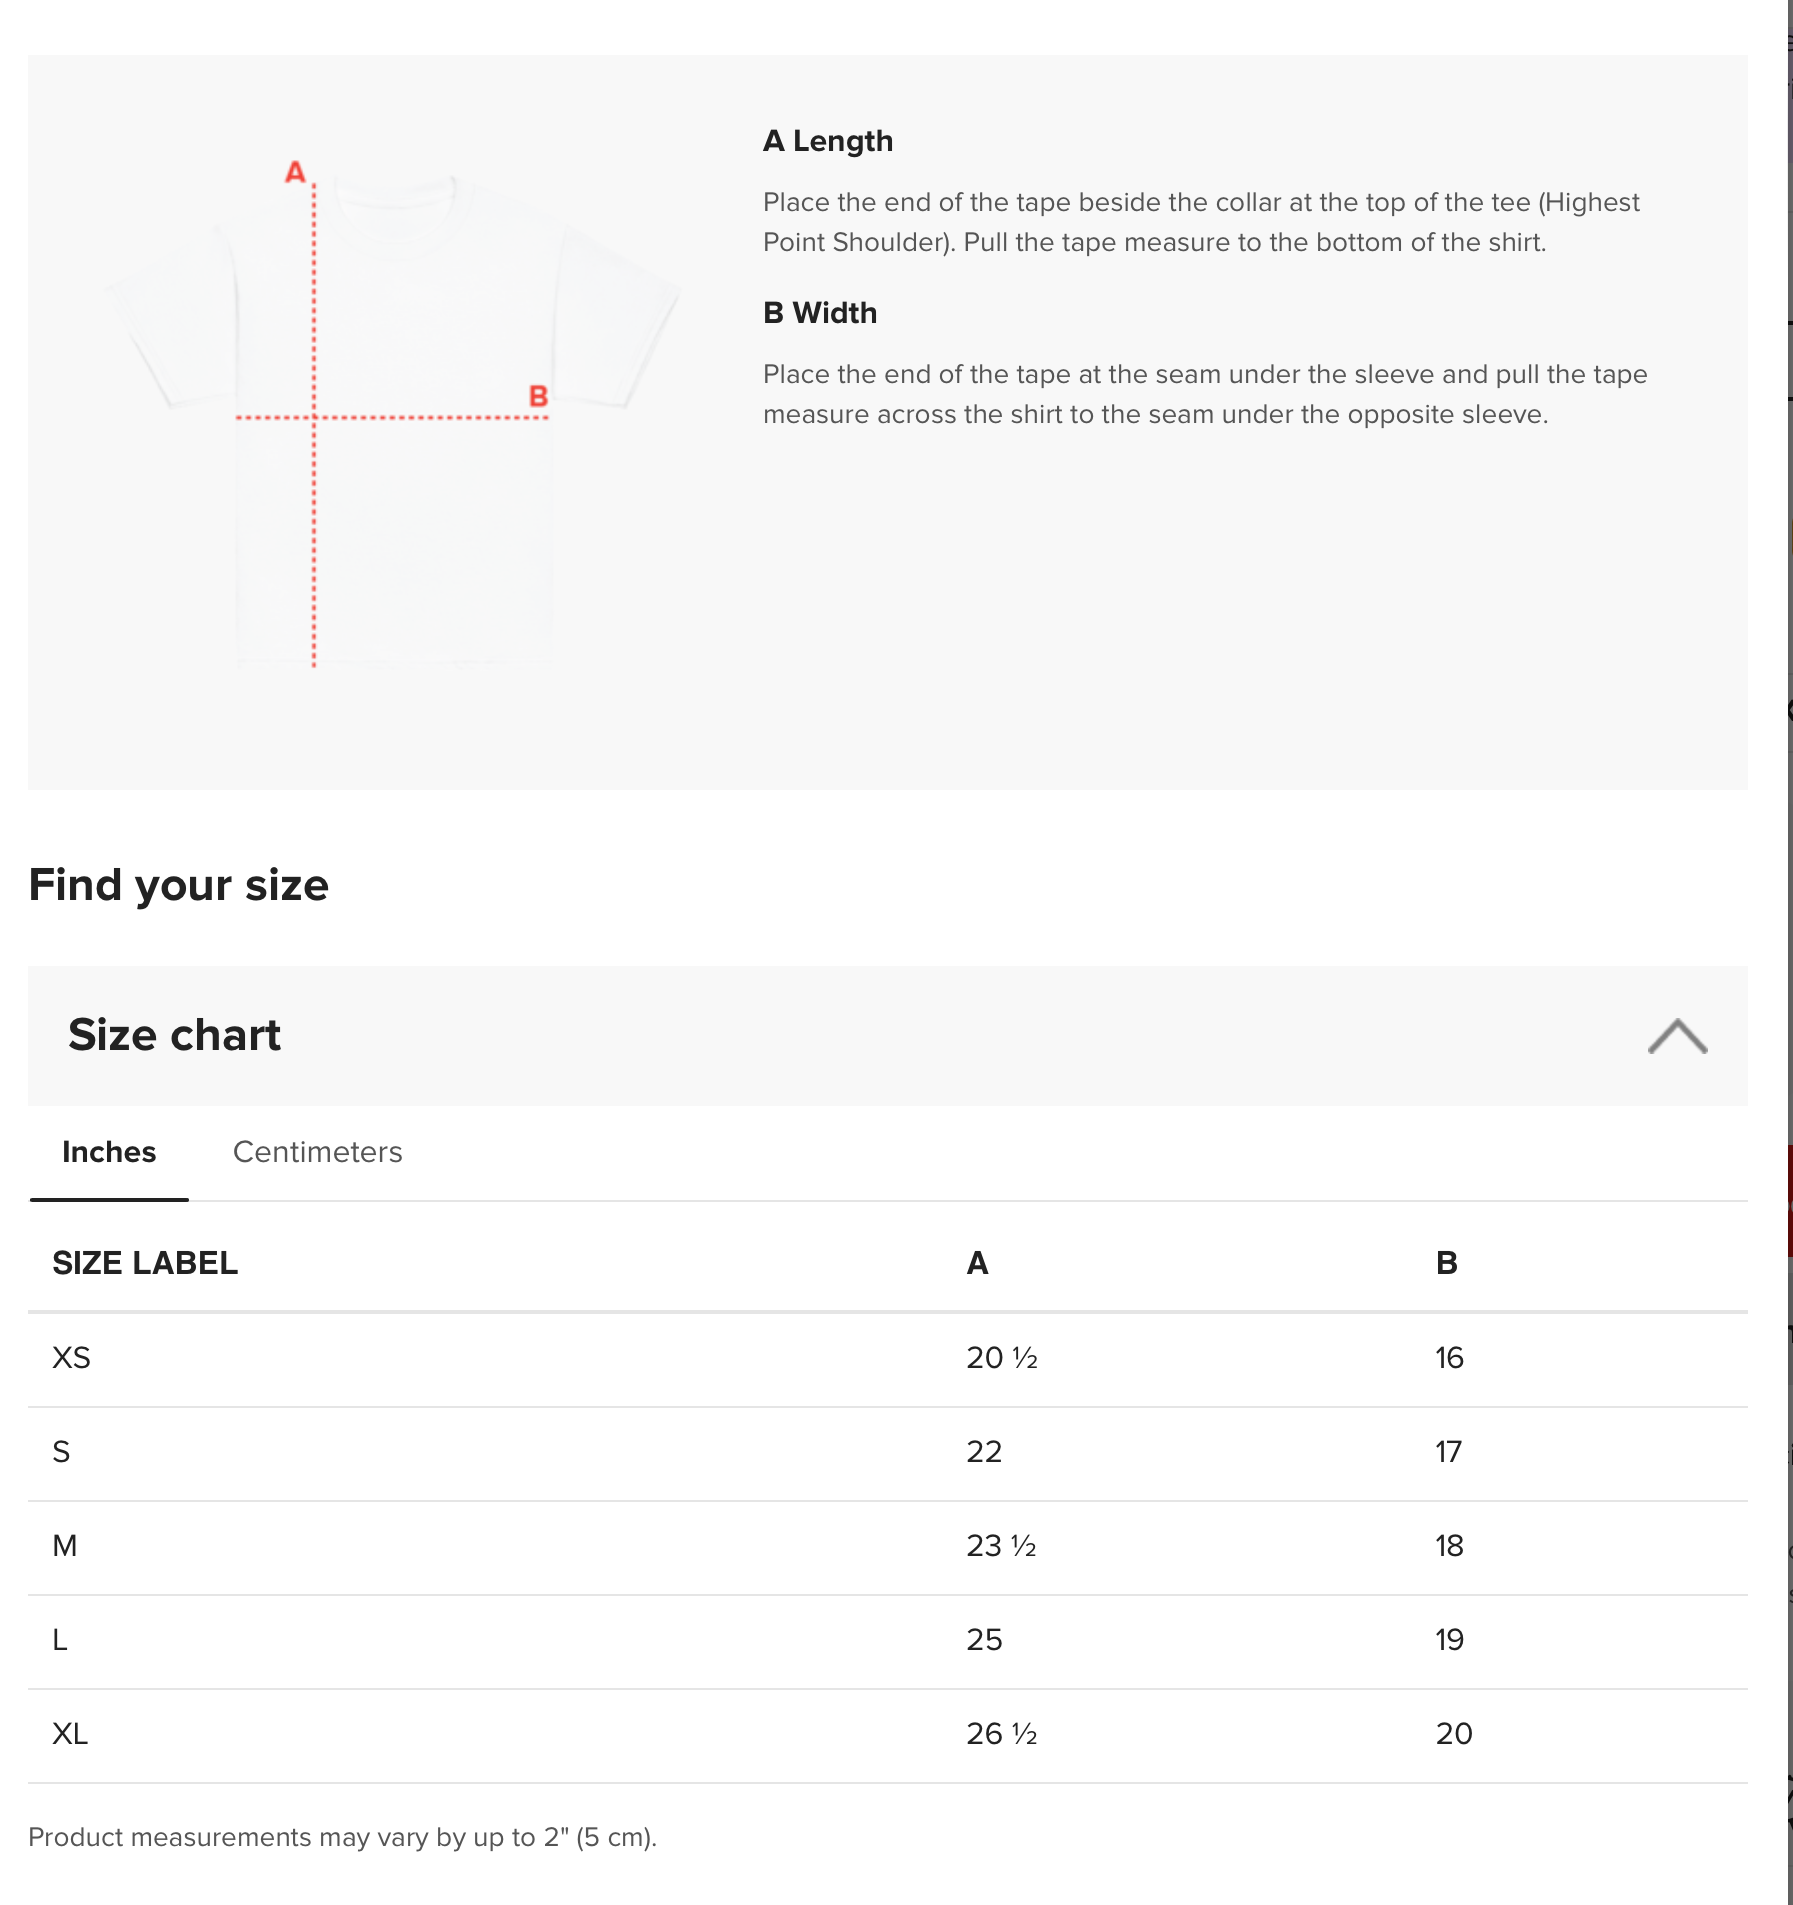Collapse the Size chart chevron arrow
This screenshot has width=1793, height=1905.
1677,1036
